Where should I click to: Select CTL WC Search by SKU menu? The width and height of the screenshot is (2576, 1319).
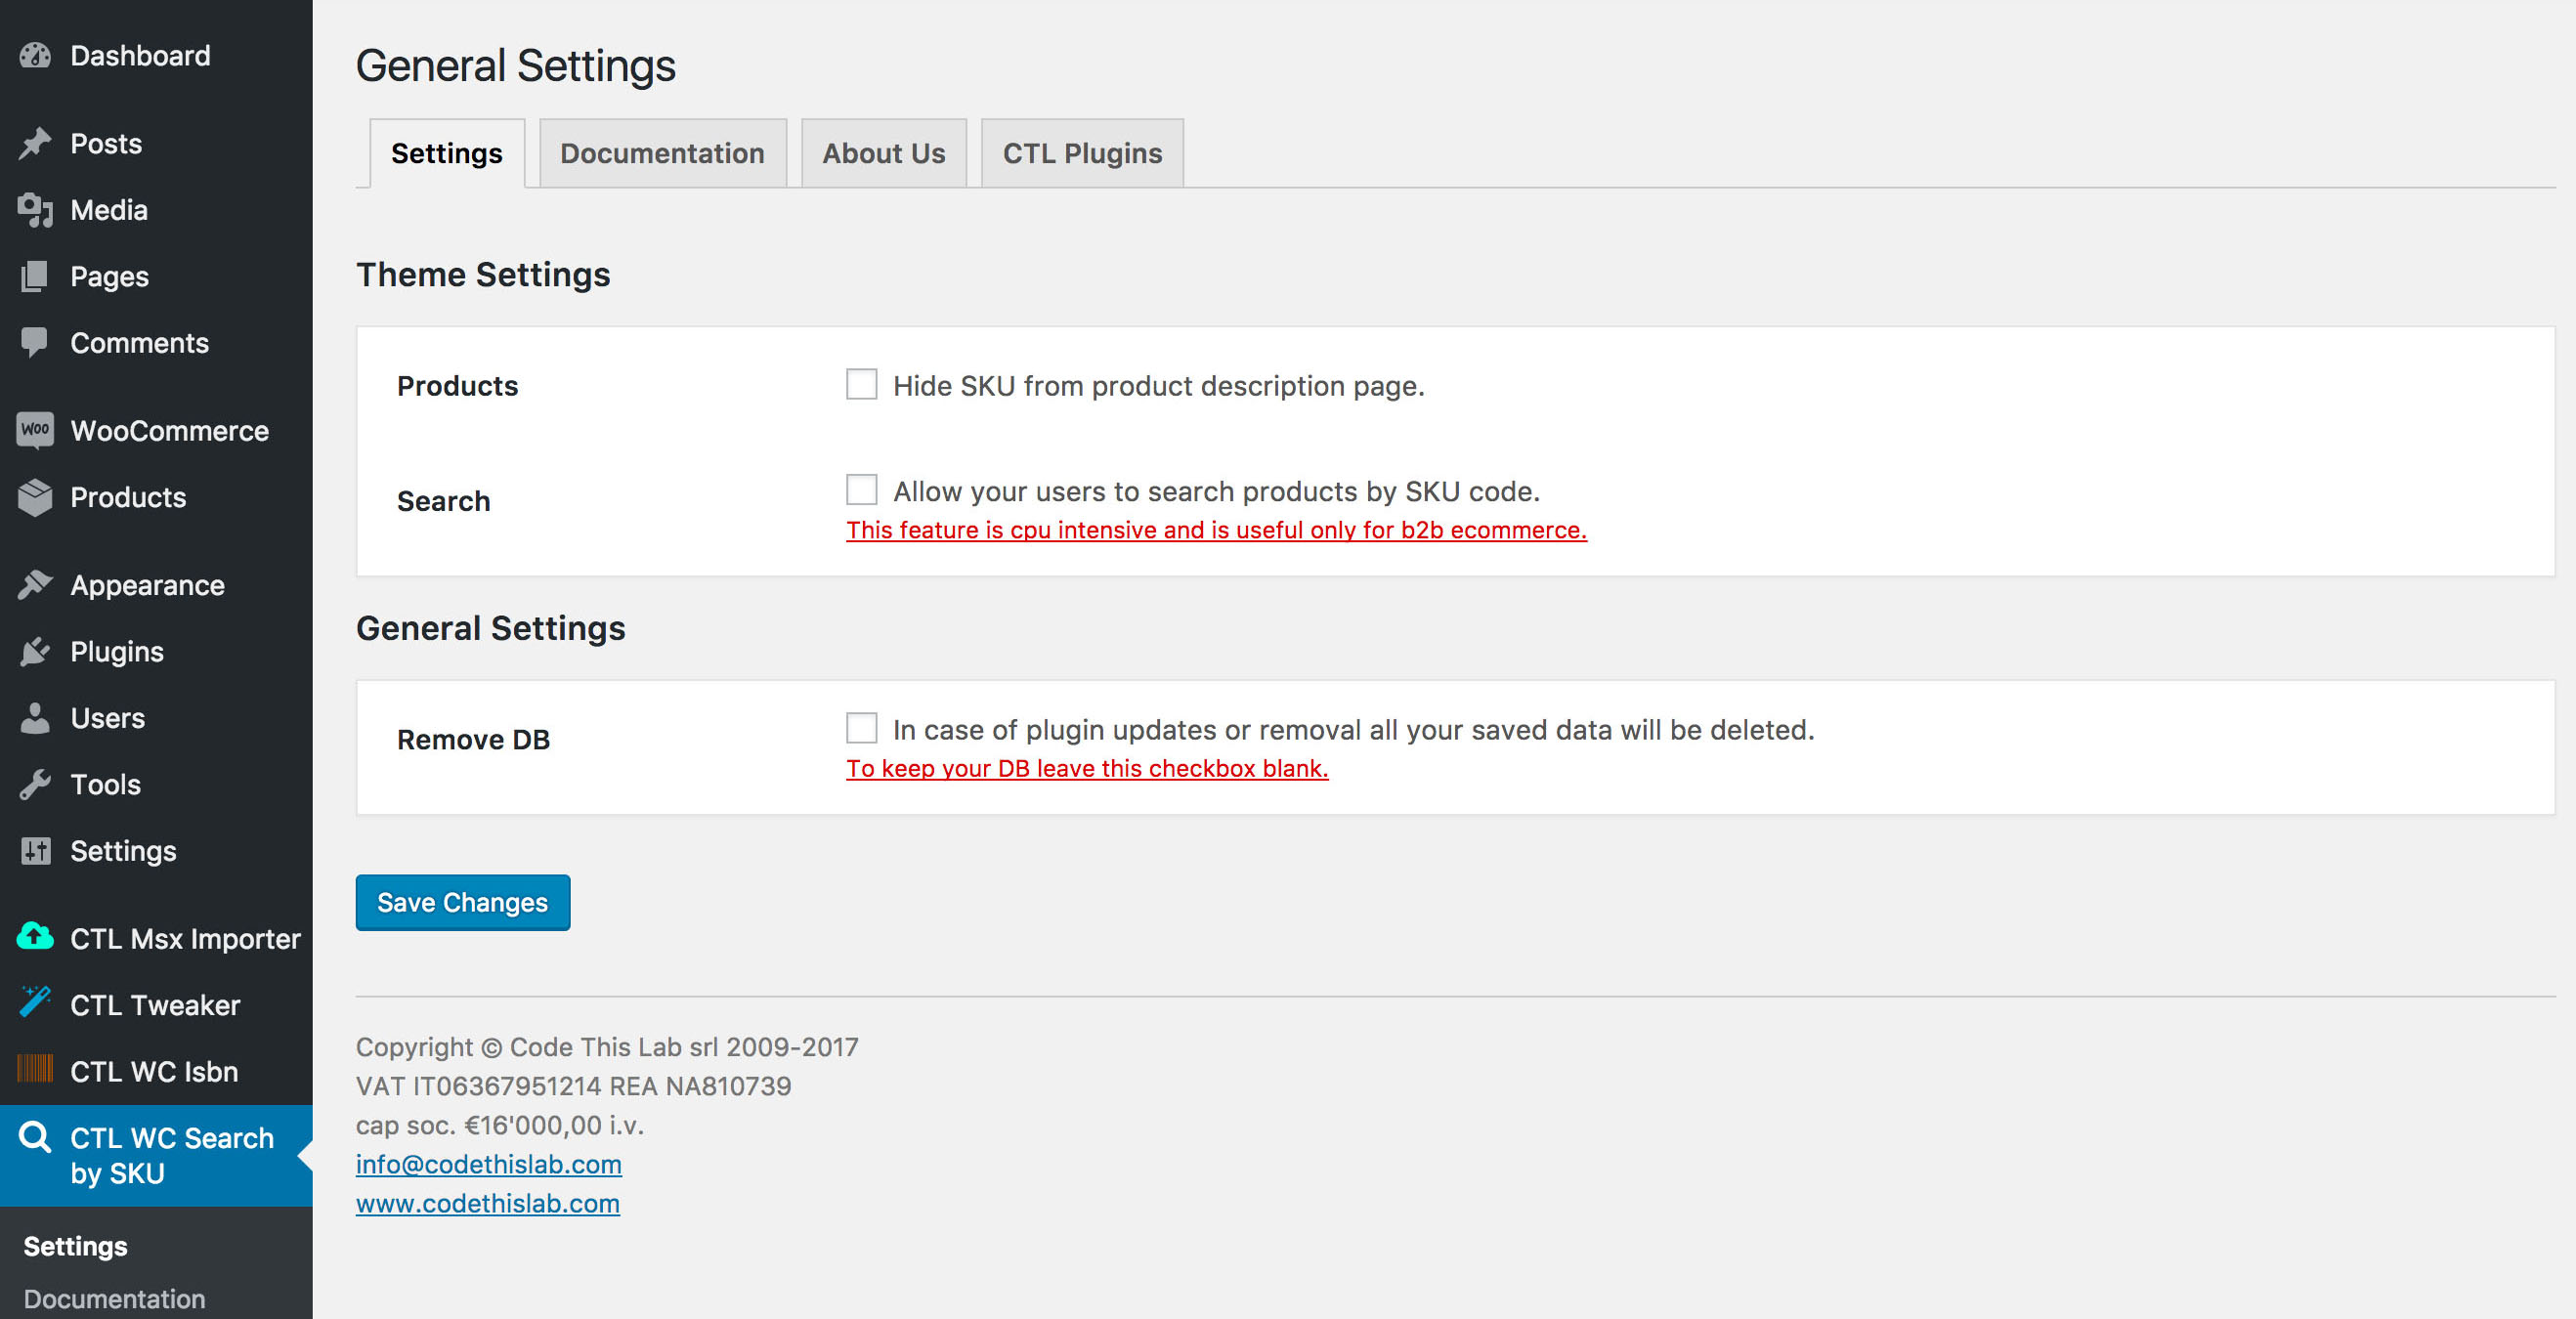point(156,1156)
